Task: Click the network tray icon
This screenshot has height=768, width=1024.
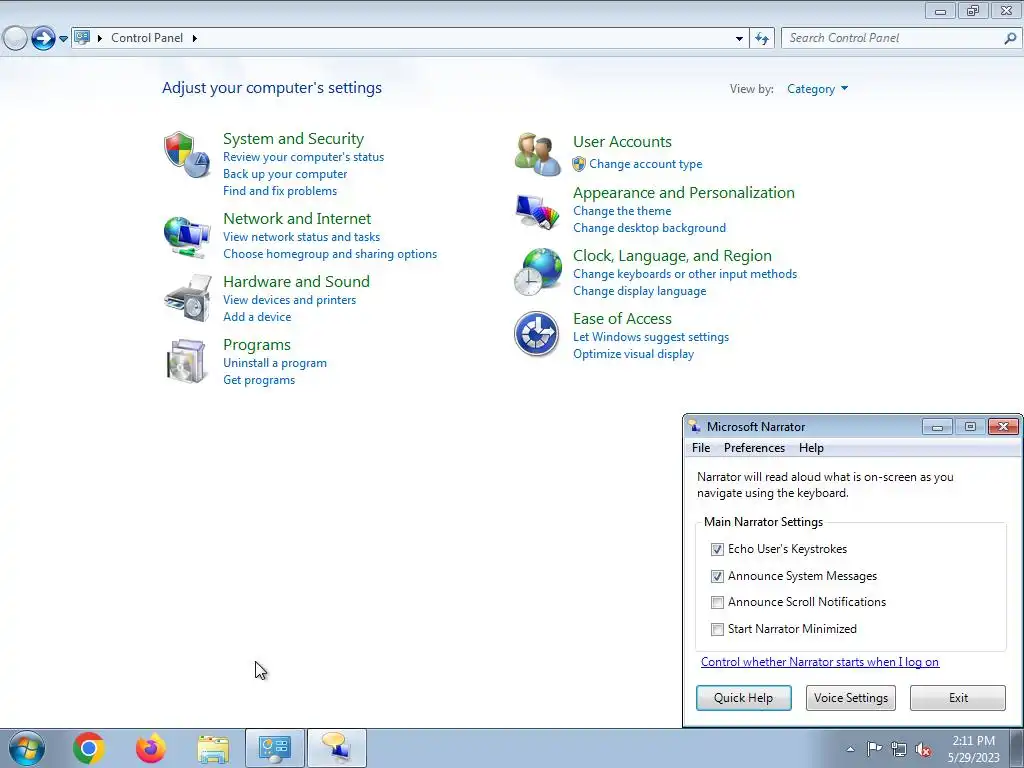Action: coord(899,749)
